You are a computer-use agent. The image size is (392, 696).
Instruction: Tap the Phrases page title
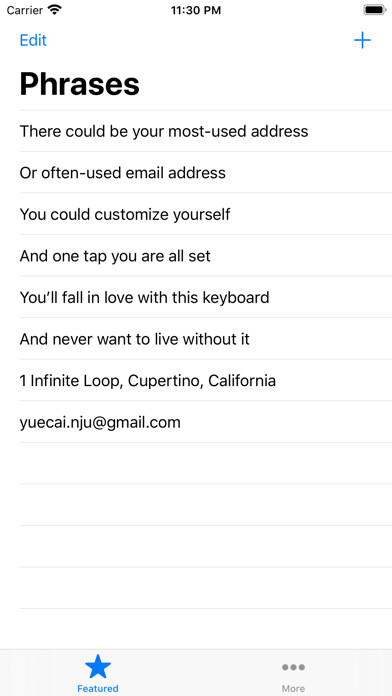tap(79, 84)
